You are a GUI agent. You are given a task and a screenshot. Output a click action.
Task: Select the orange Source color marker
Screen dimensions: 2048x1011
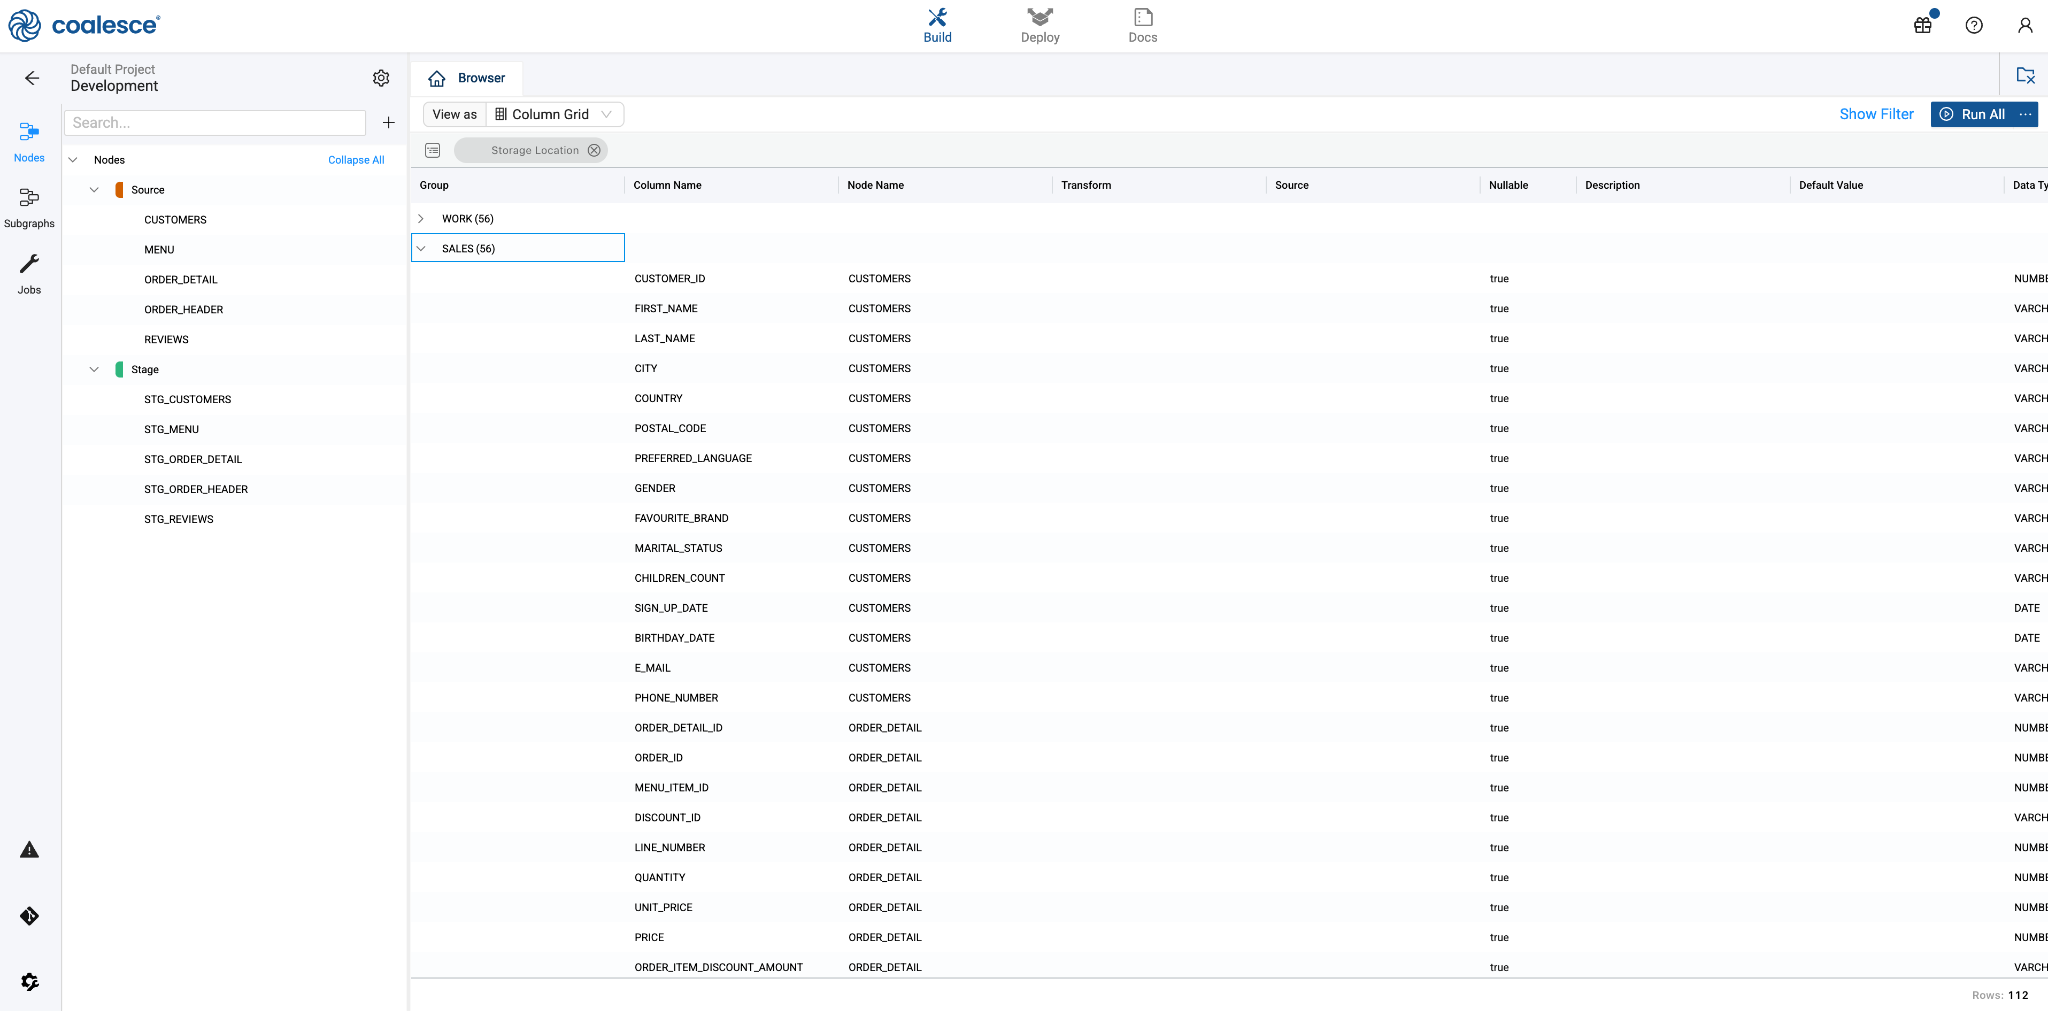pyautogui.click(x=120, y=190)
